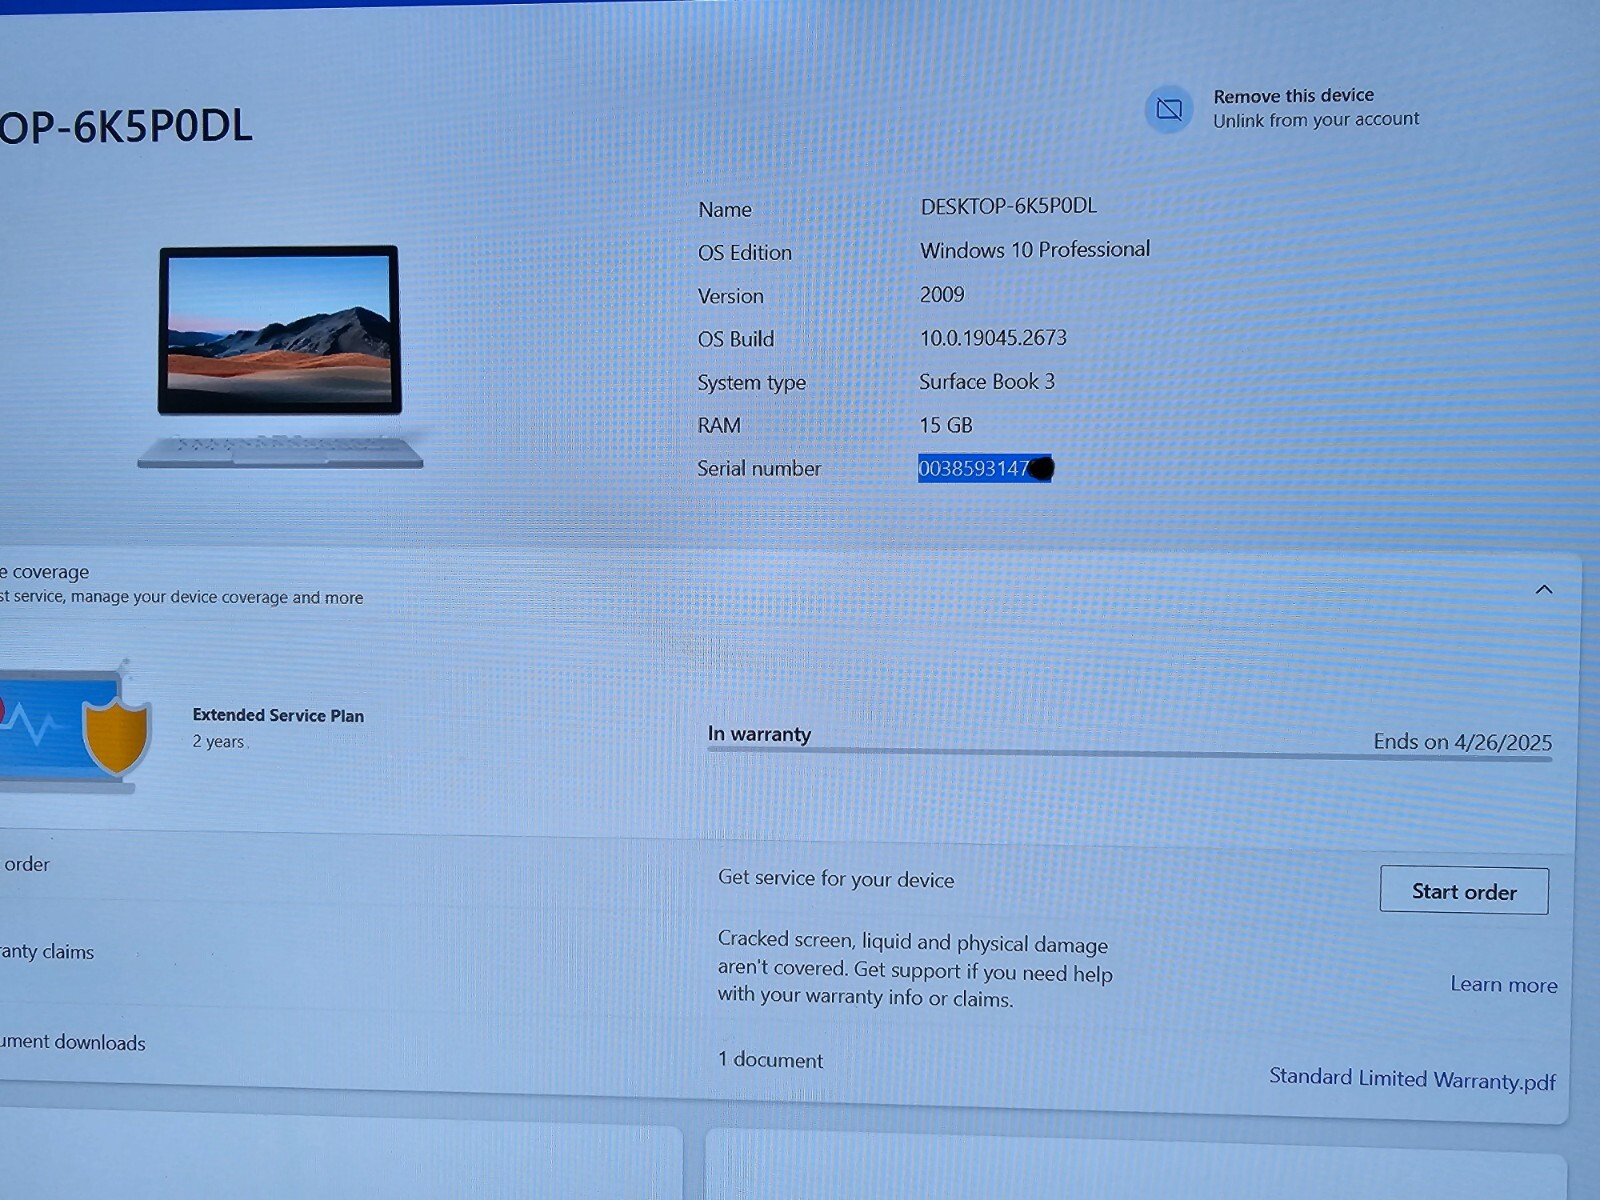Click the '15 GB' RAM value

946,425
